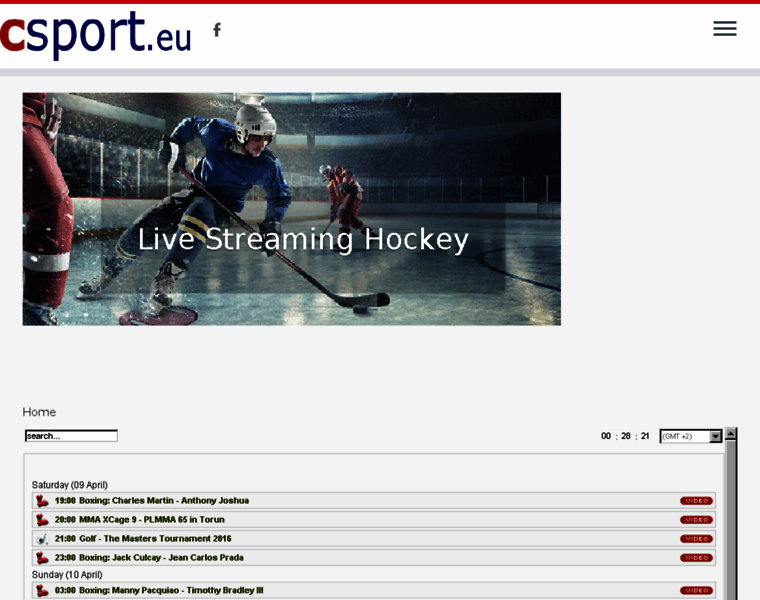Select the Home breadcrumb item
This screenshot has height=600, width=760.
click(39, 412)
